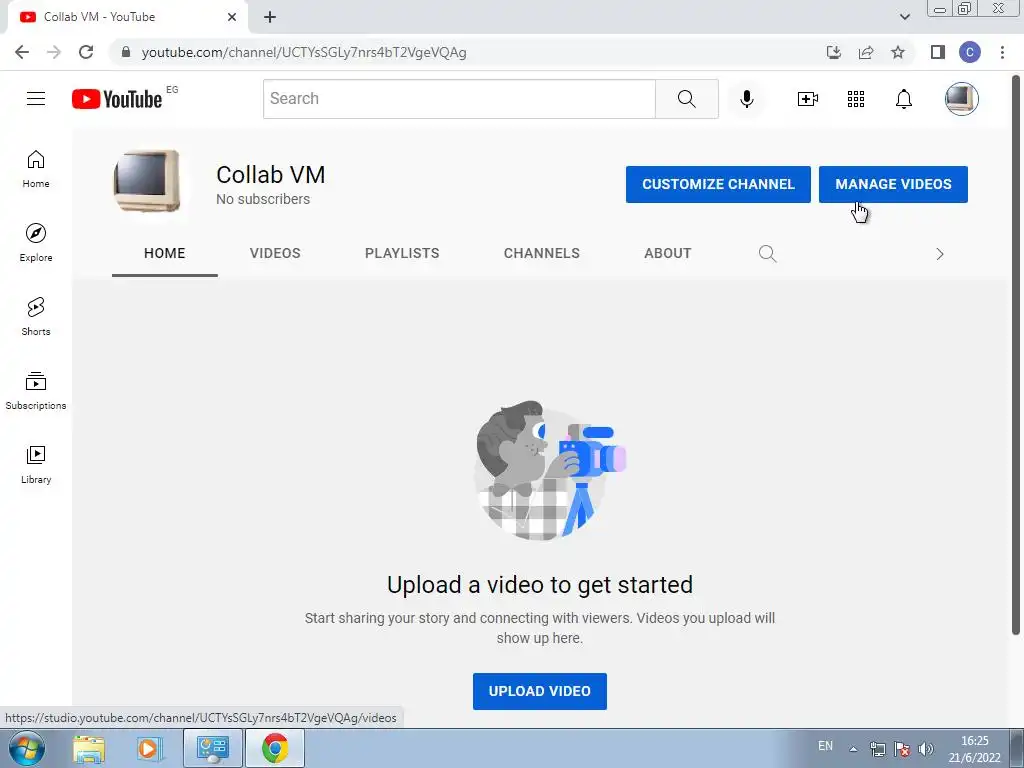Viewport: 1024px width, 768px height.
Task: Switch to the ABOUT tab
Action: click(667, 253)
